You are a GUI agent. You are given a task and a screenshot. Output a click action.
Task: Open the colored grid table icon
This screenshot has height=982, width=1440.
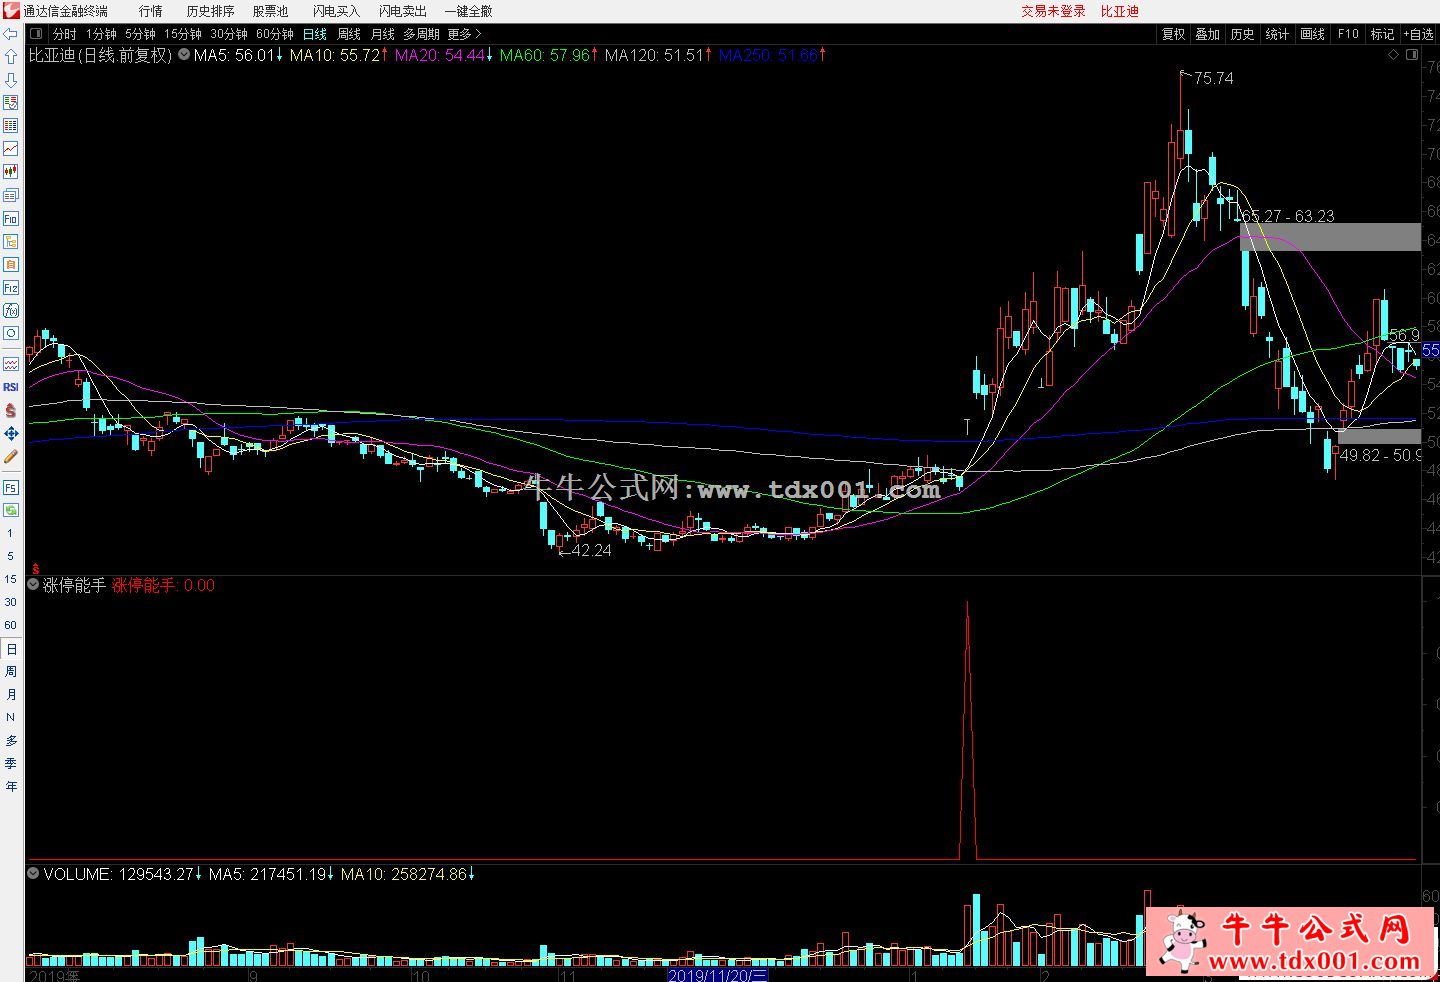[11, 126]
